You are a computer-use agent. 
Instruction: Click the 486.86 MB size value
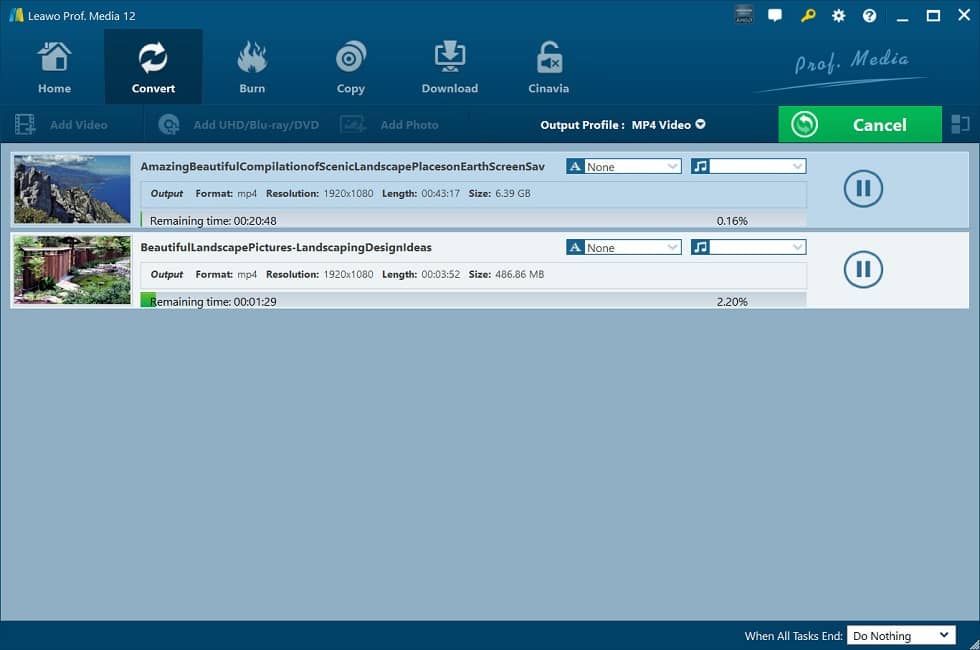point(519,274)
